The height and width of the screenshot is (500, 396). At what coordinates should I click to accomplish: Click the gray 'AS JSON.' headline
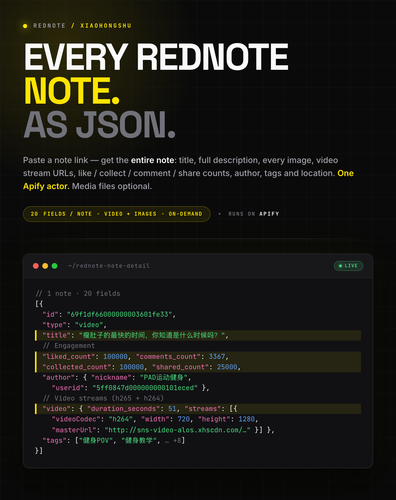pyautogui.click(x=100, y=125)
